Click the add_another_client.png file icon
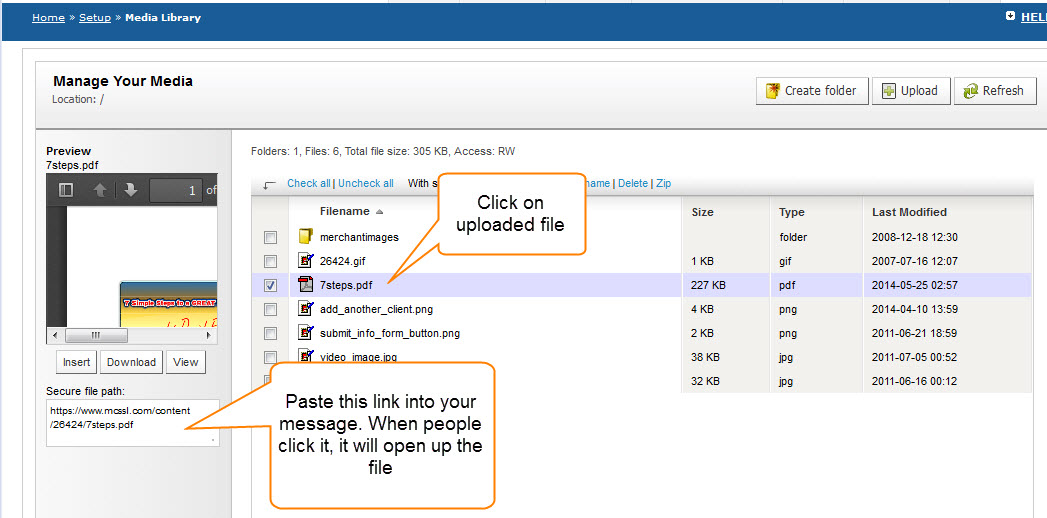Screen dimensions: 1047x518 pos(306,309)
